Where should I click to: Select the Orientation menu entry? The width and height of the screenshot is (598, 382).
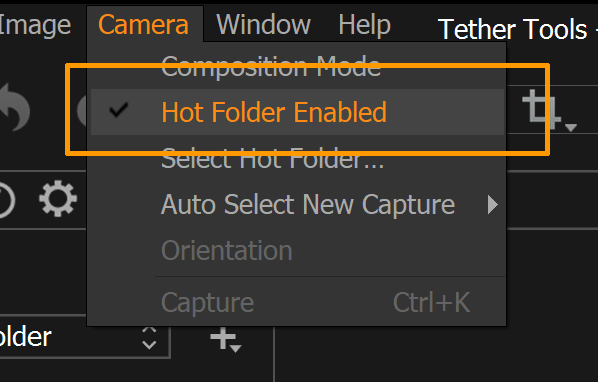227,251
